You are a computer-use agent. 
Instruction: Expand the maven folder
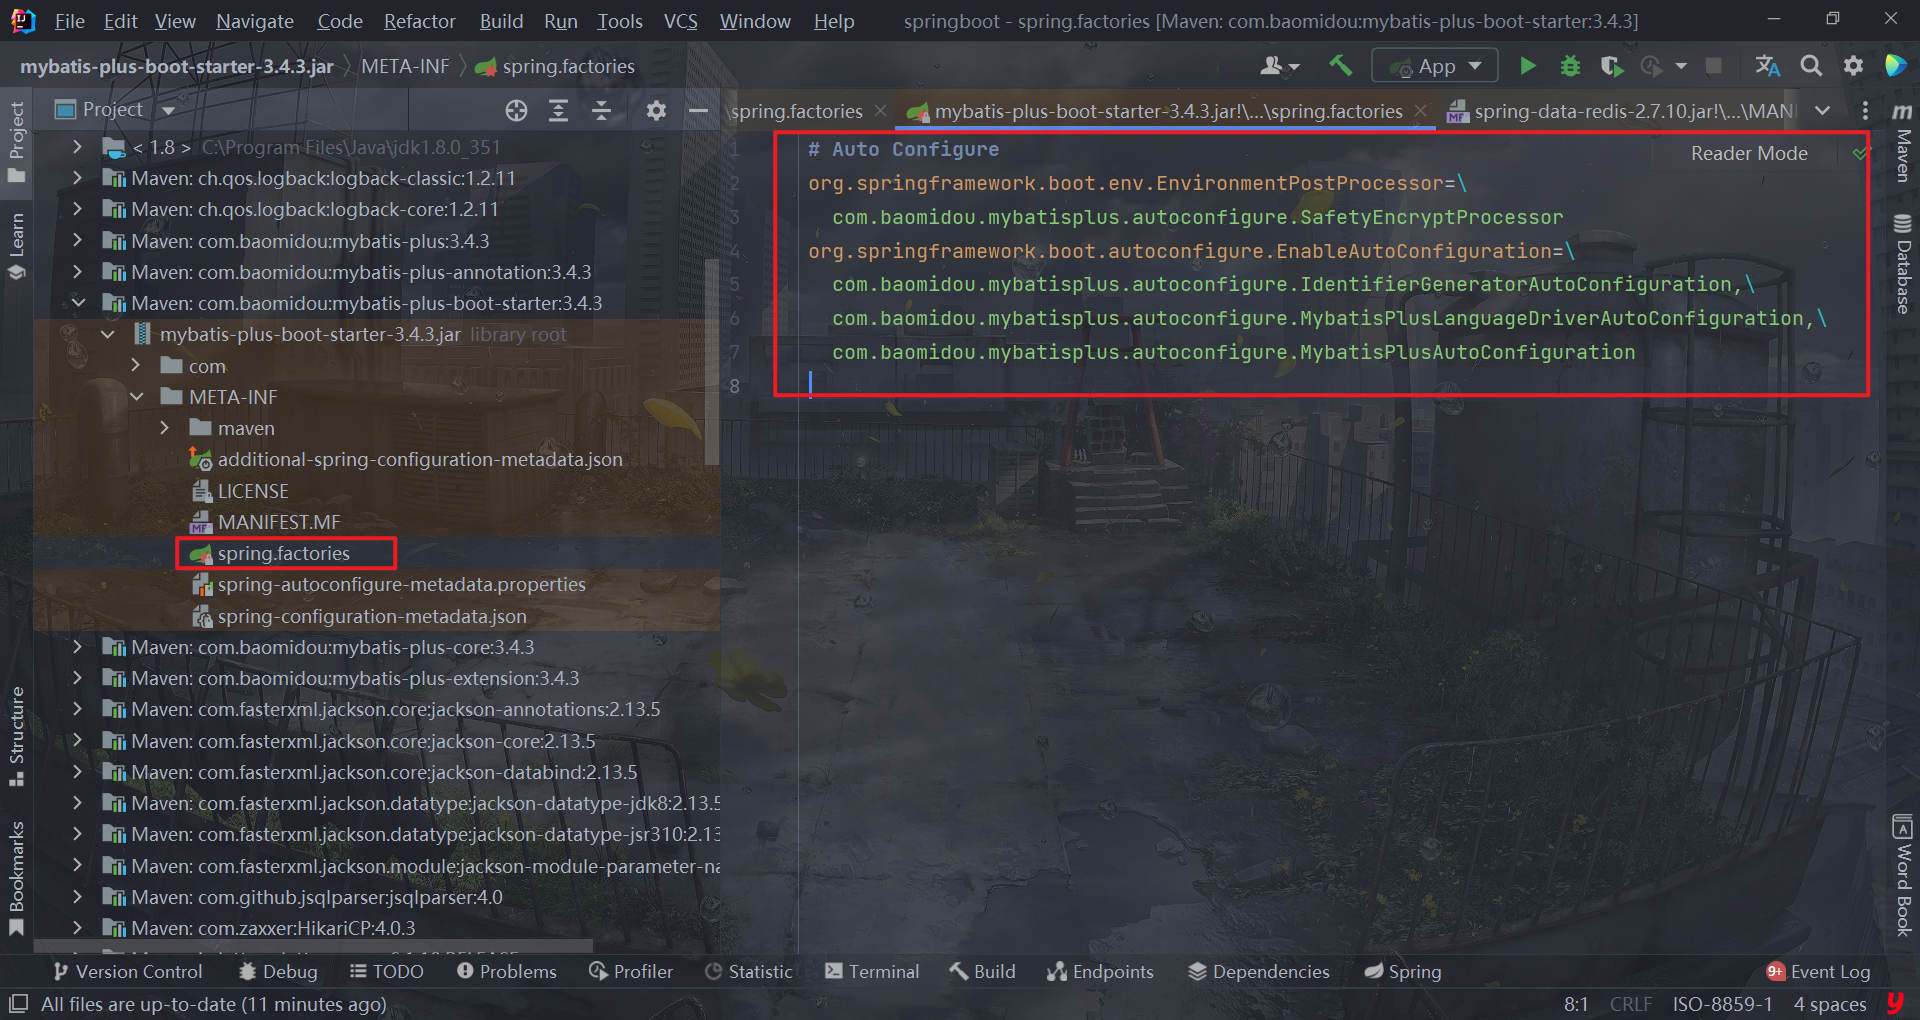(165, 428)
